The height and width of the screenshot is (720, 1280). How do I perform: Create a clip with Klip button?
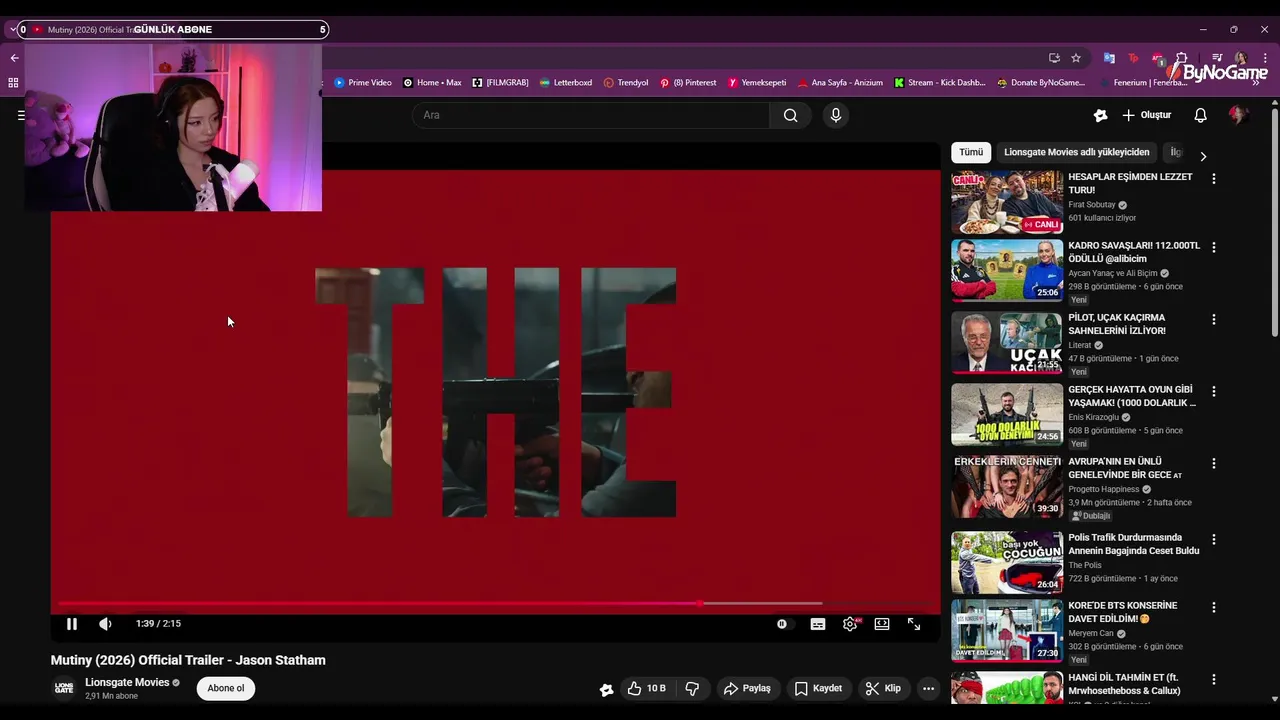pos(883,688)
